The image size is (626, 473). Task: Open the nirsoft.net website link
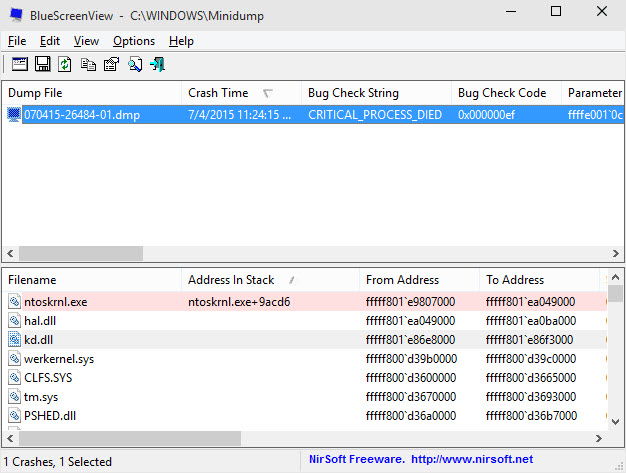tap(472, 459)
